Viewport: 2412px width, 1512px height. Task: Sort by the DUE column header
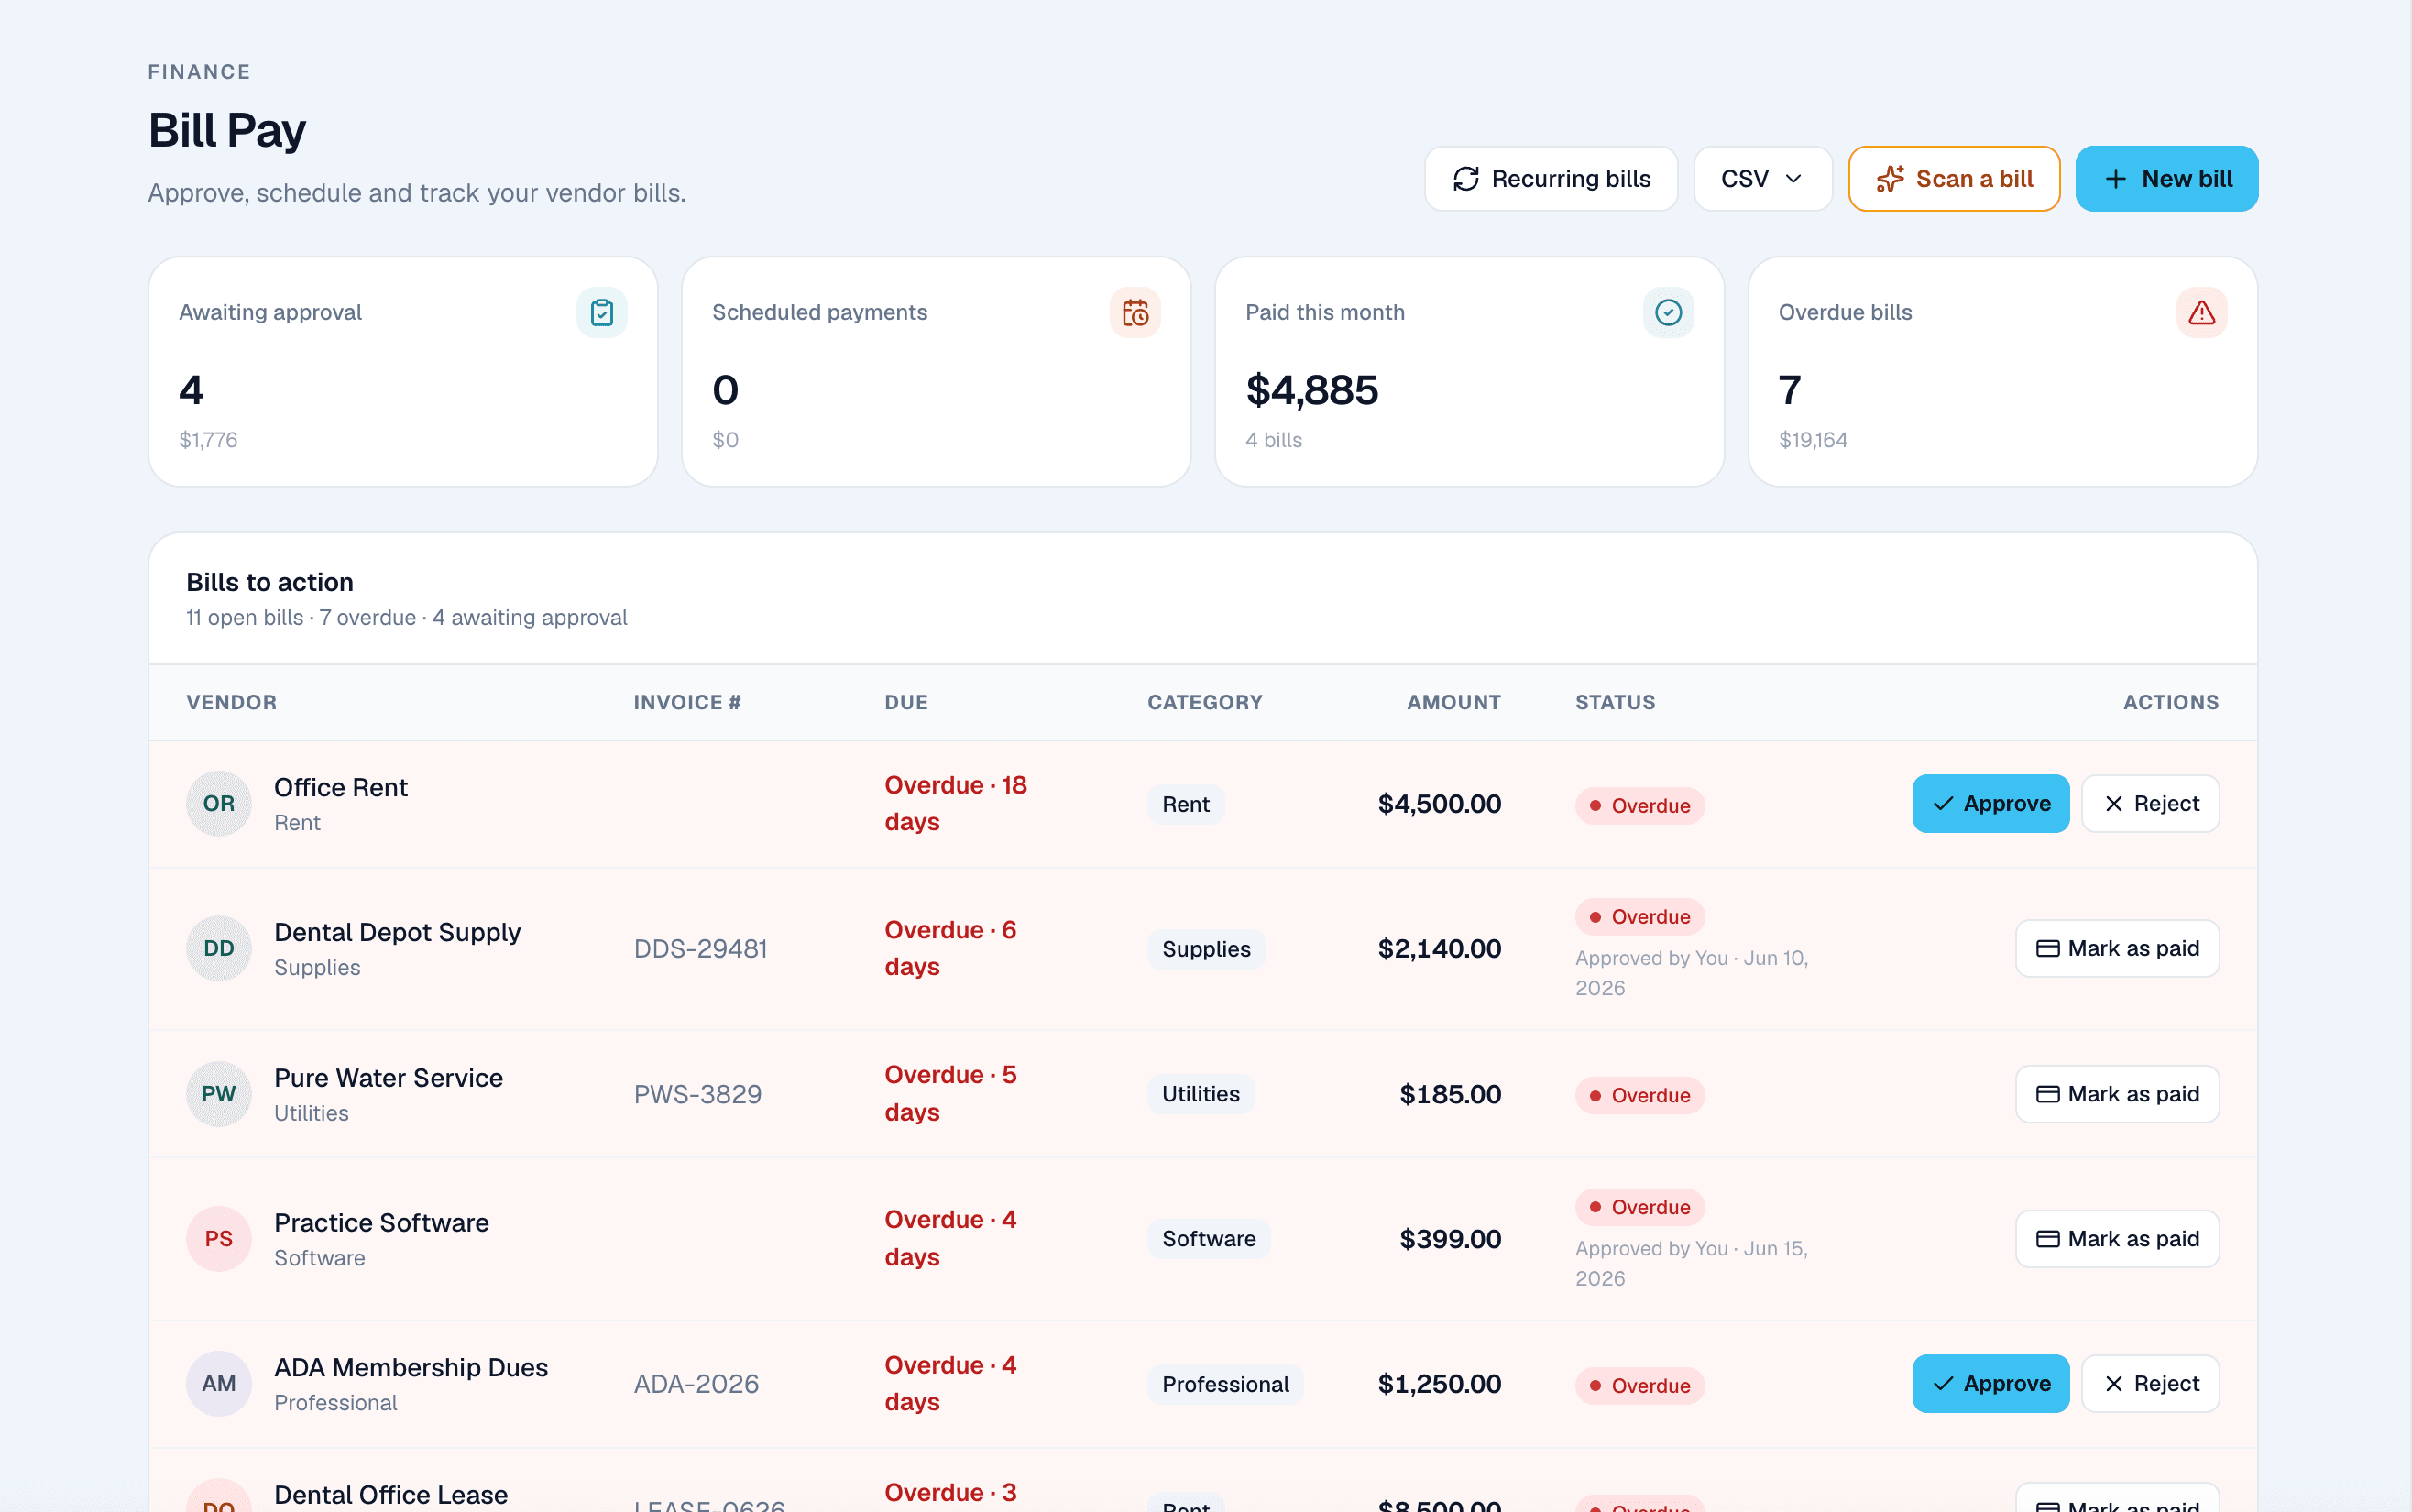click(x=906, y=702)
